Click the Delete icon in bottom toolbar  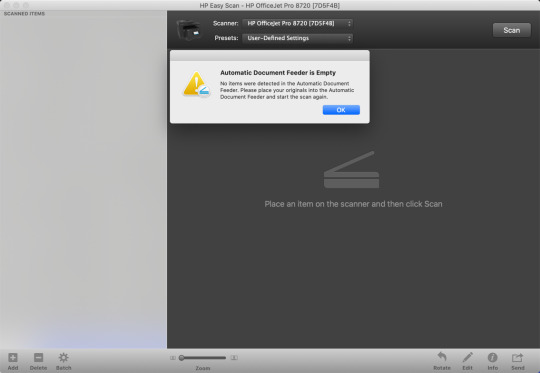coord(38,358)
